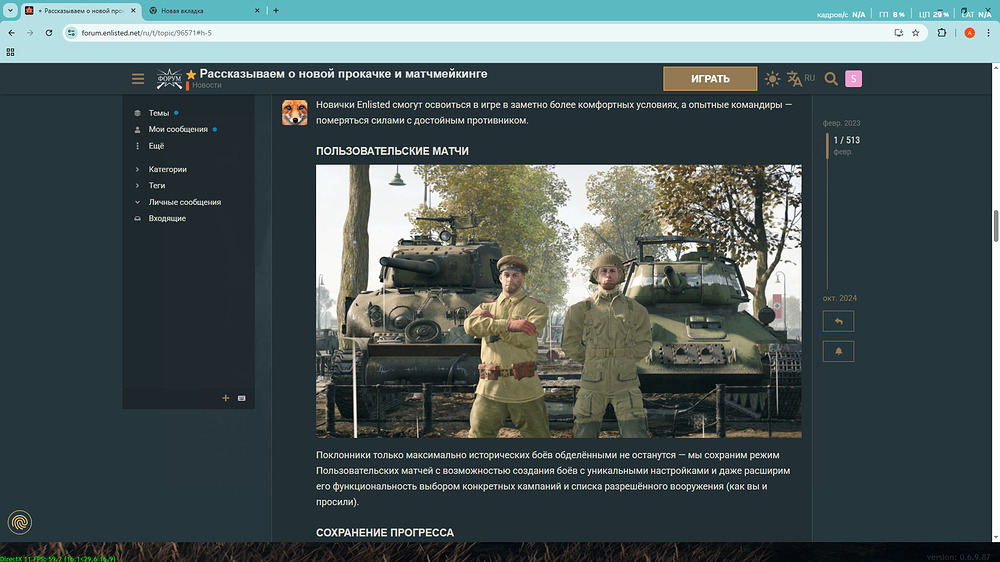
Task: Open forum search magnifier
Action: [831, 78]
